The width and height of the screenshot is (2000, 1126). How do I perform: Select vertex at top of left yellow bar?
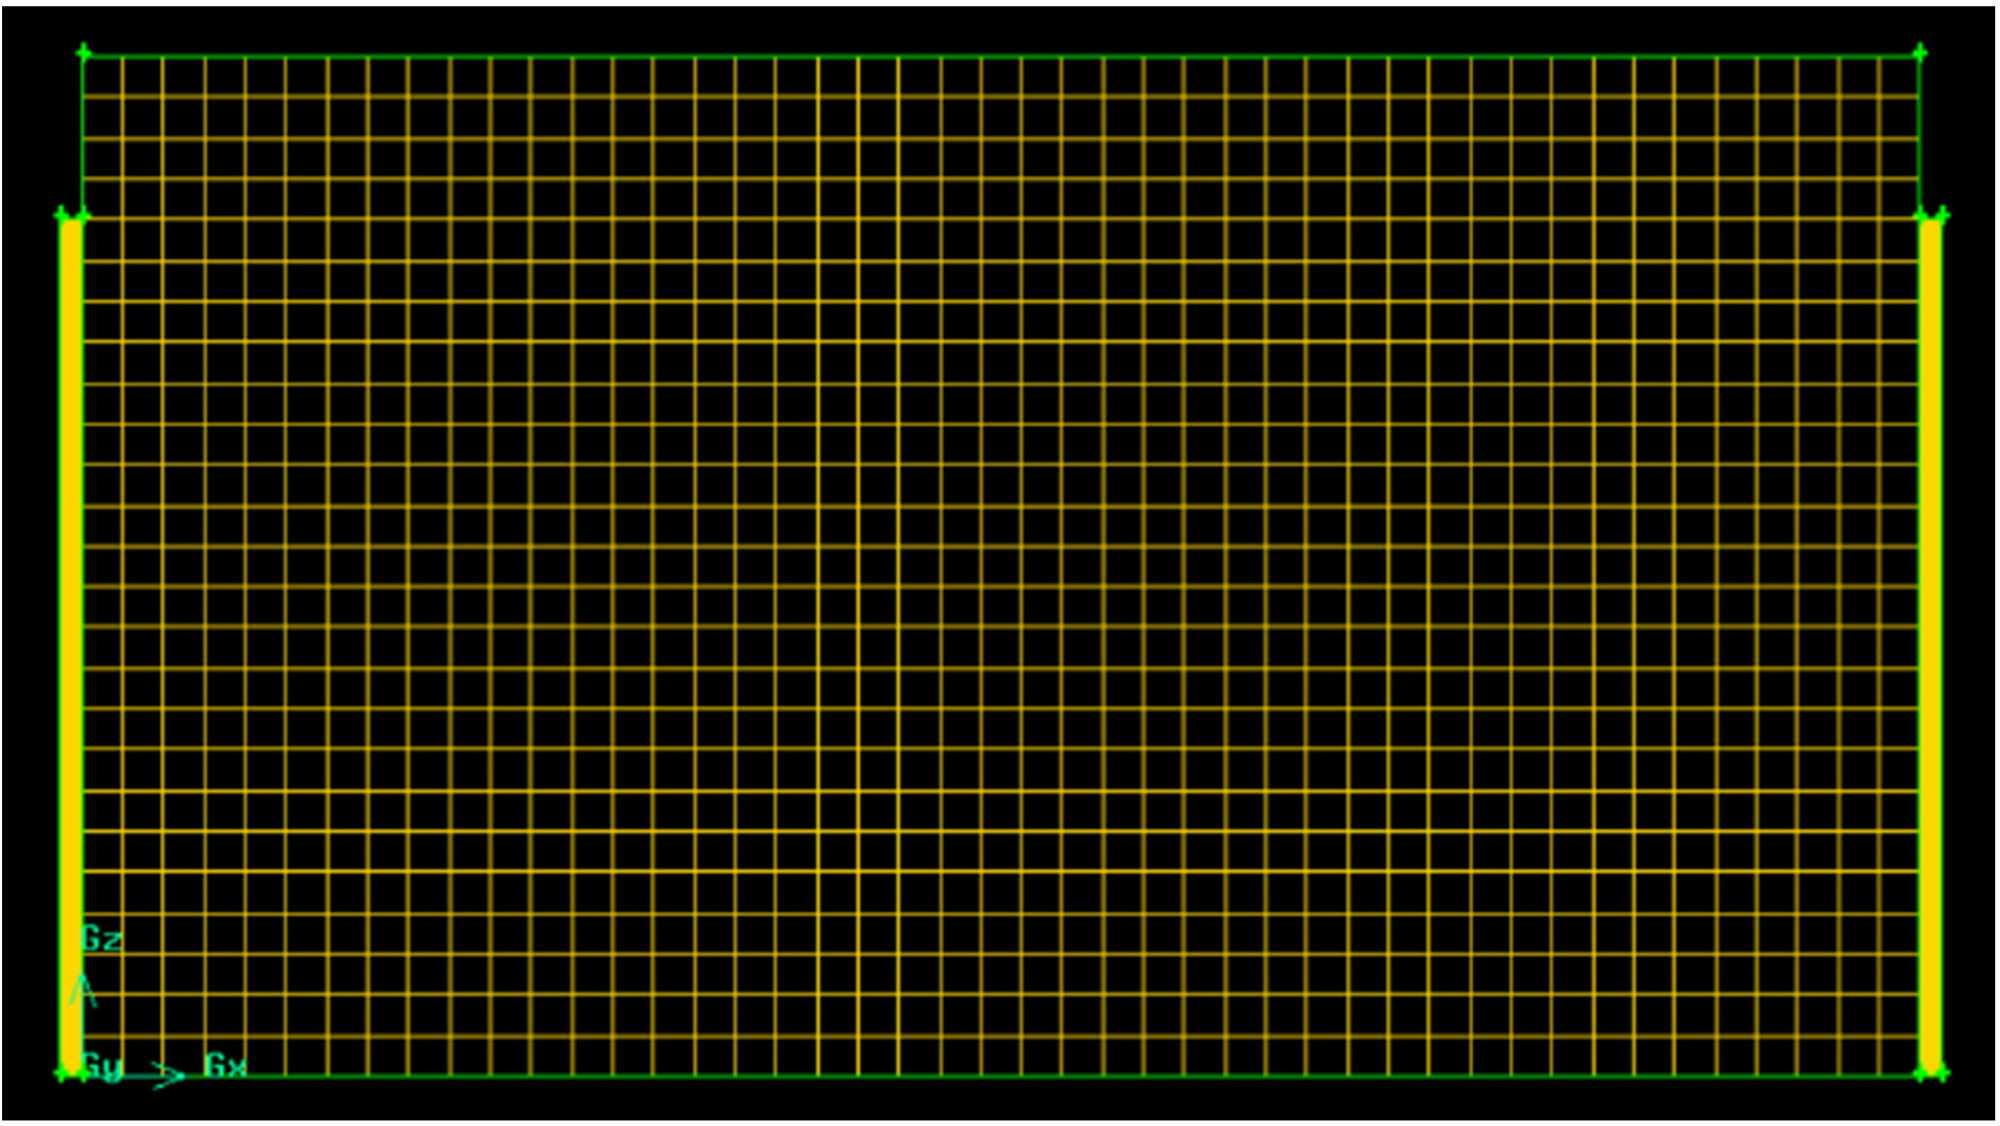point(63,215)
